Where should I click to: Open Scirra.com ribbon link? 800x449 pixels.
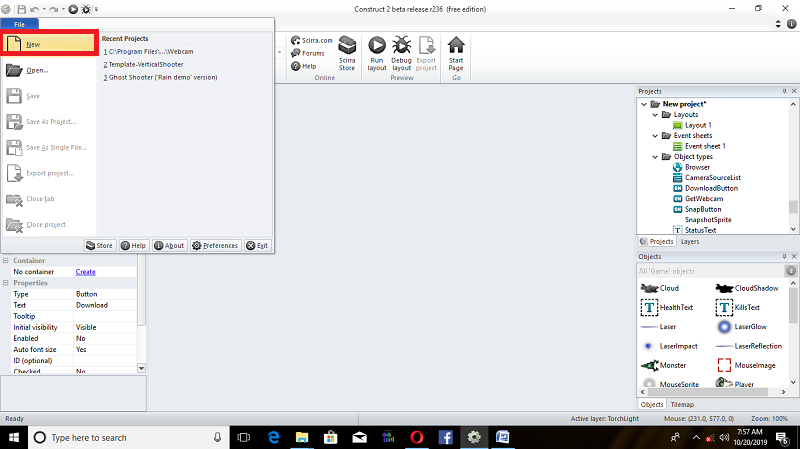[x=312, y=40]
